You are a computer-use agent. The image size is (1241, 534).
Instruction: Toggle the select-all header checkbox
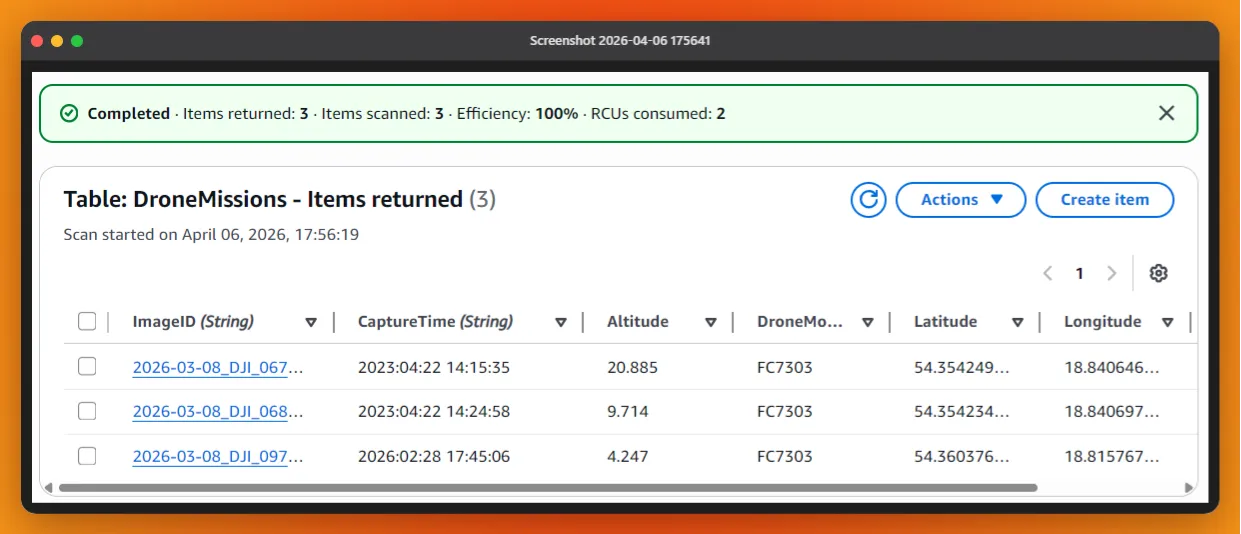(87, 321)
